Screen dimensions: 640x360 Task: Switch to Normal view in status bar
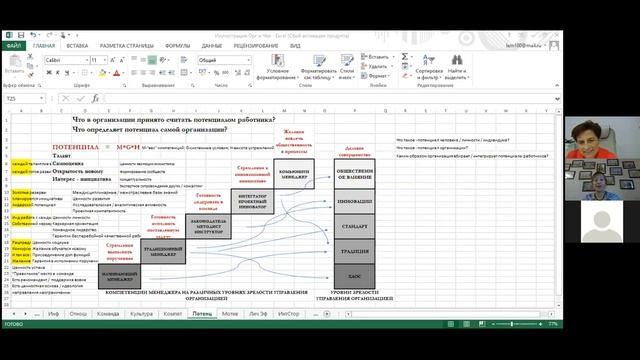pos(451,324)
